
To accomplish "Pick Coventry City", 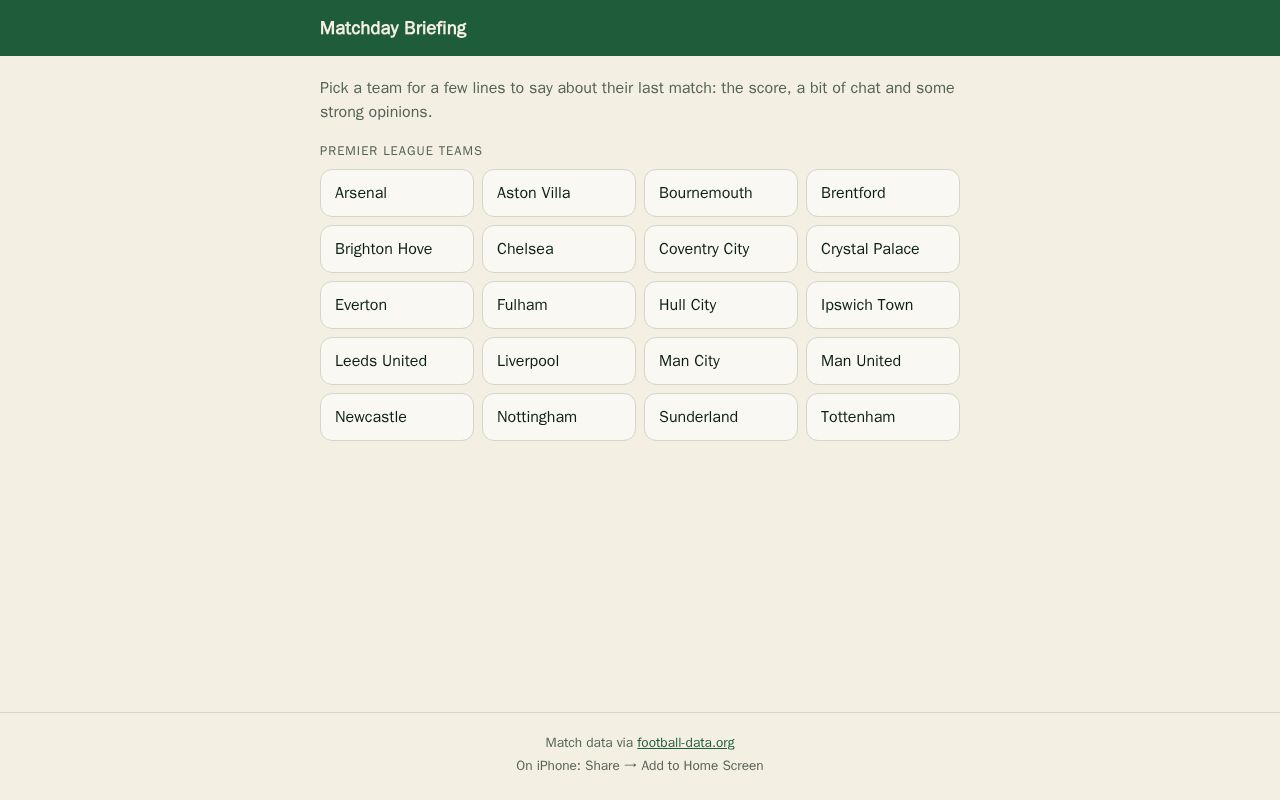I will (x=721, y=249).
